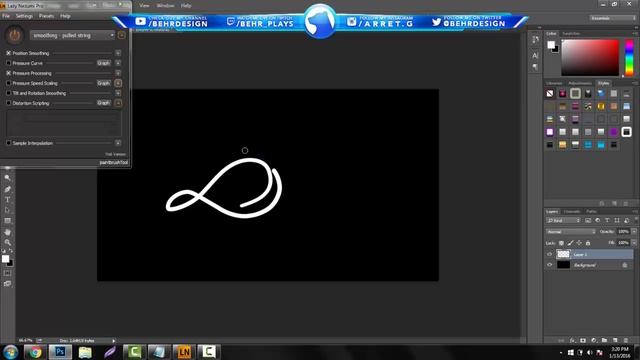Open the Photoshop Window menu

point(165,6)
